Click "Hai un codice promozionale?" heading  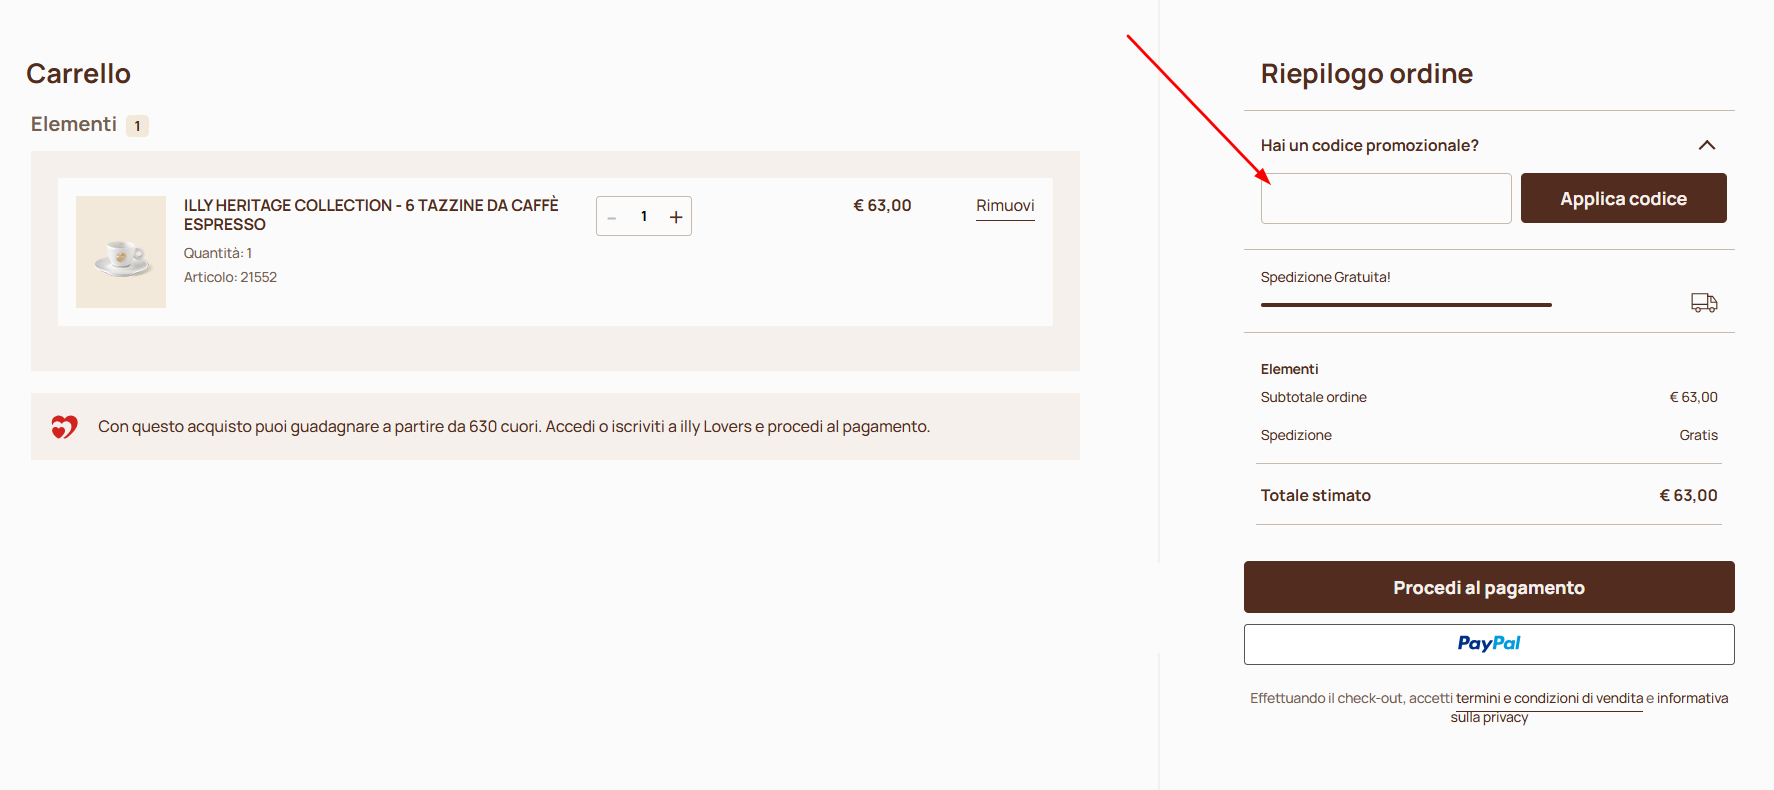1369,146
